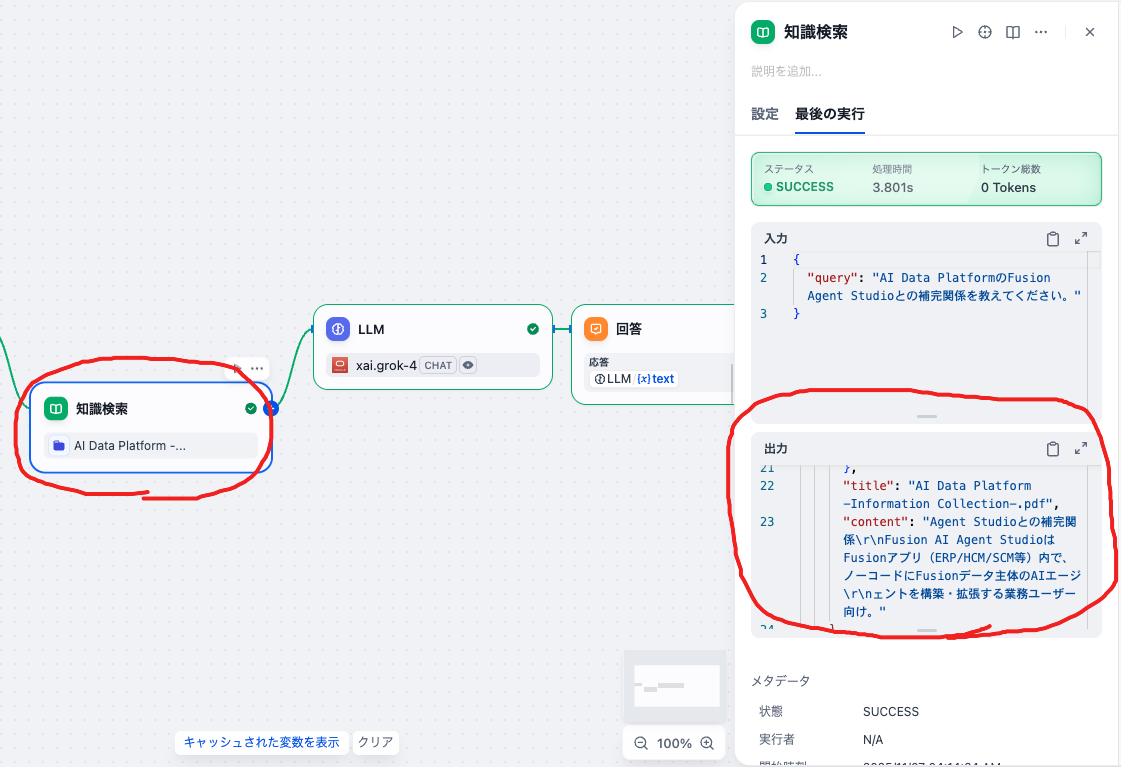Click the crosshair locate-node icon in panel header
The image size is (1121, 767).
pyautogui.click(x=984, y=32)
